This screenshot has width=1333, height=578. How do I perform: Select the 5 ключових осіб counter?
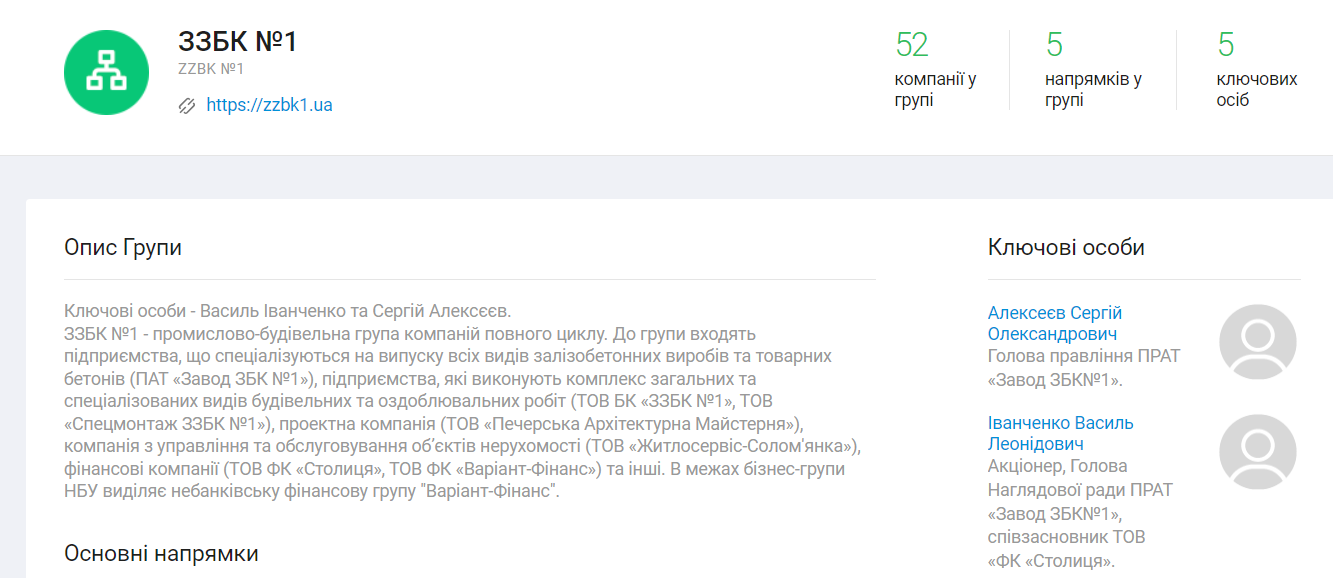(1256, 69)
